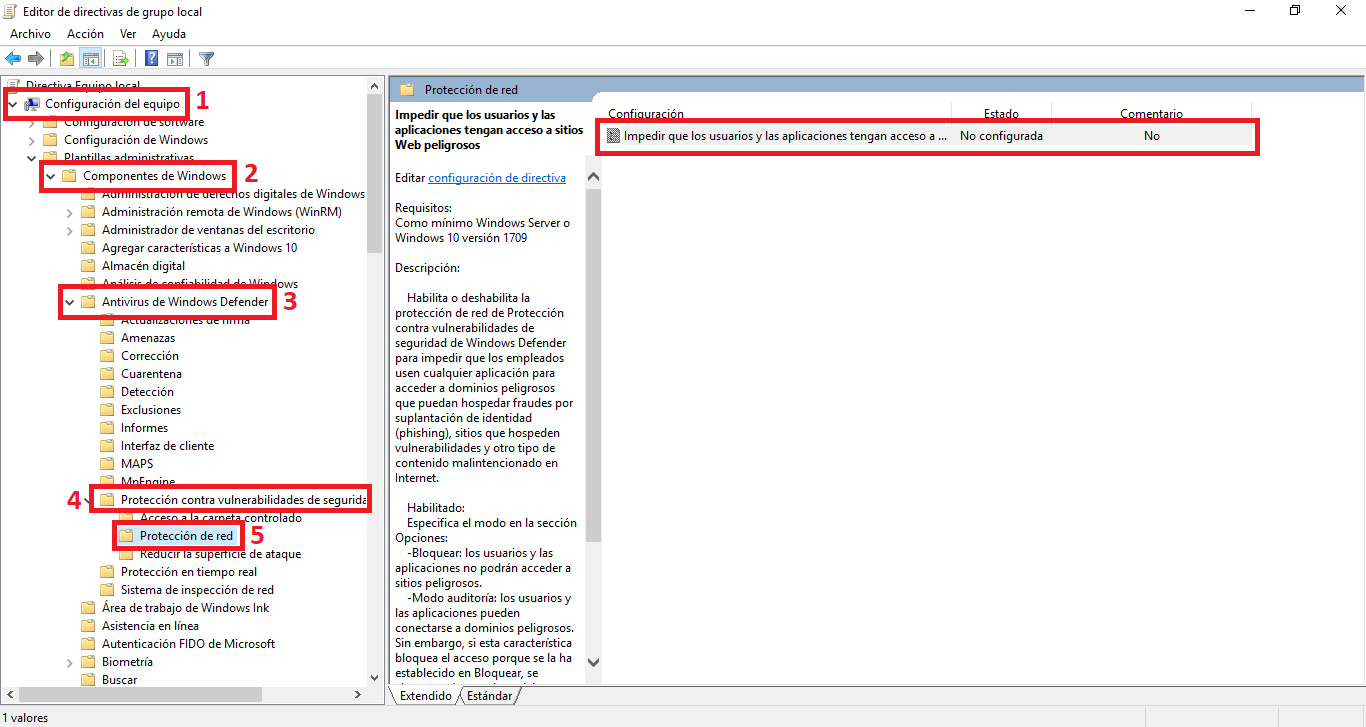
Task: Open the Ver menu
Action: (x=128, y=34)
